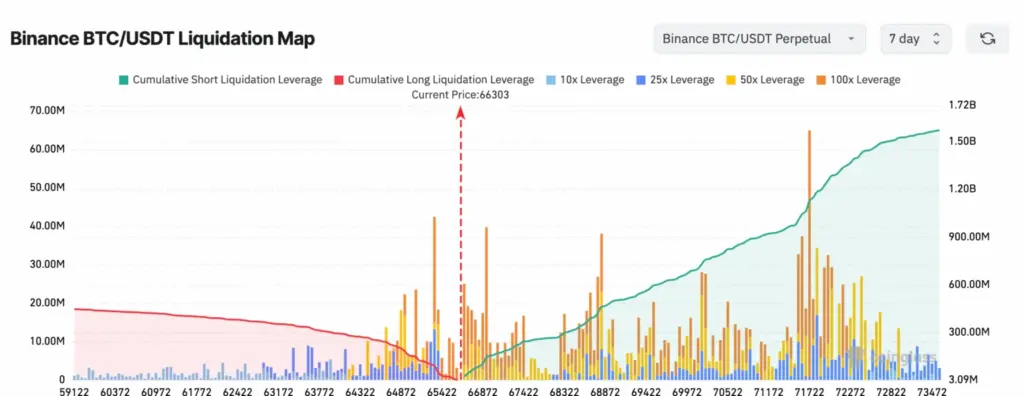
Task: Click the 20.00M left axis label
Action: click(x=46, y=303)
